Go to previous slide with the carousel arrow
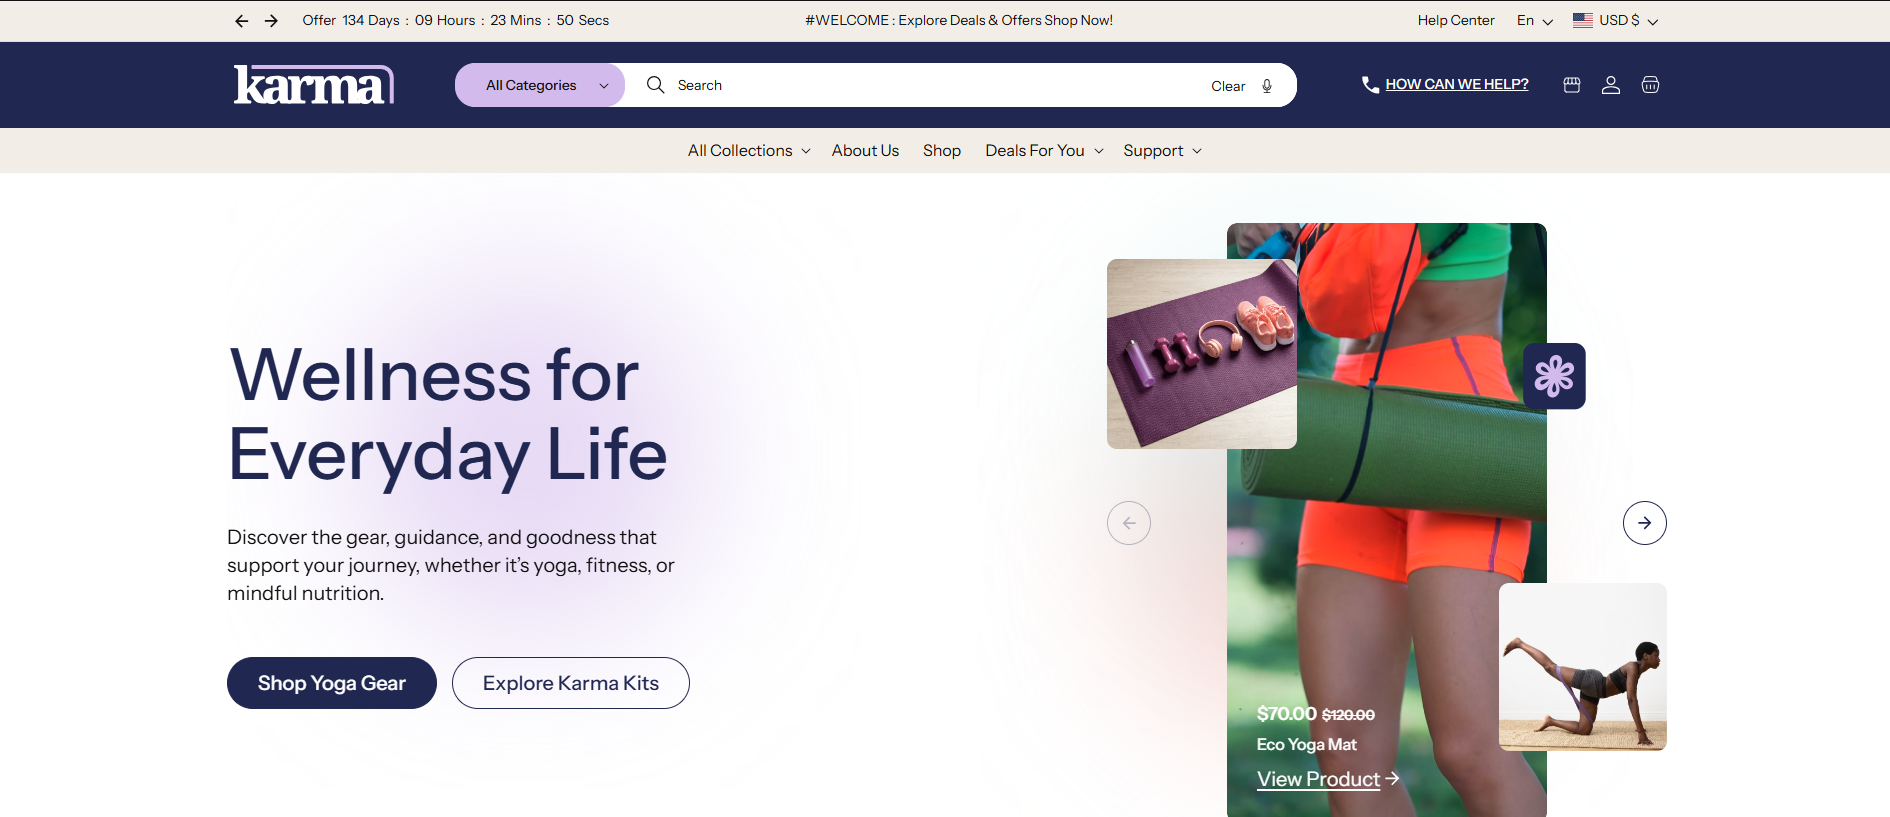Screen dimensions: 1890x817 tap(1129, 523)
